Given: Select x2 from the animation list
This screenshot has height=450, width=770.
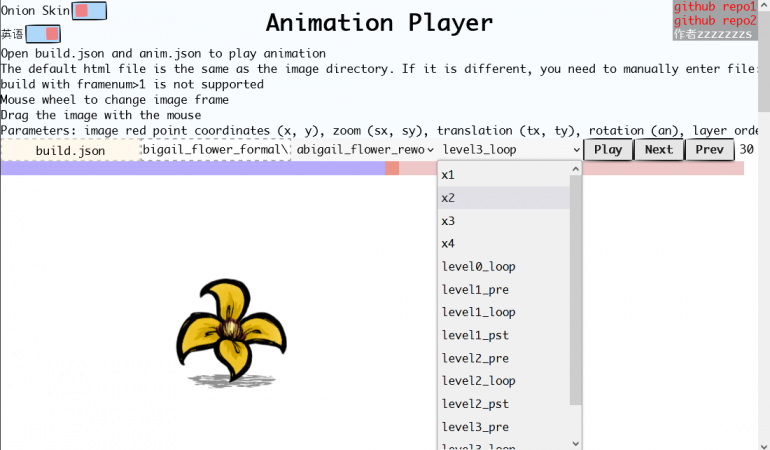Looking at the screenshot, I should (x=504, y=197).
